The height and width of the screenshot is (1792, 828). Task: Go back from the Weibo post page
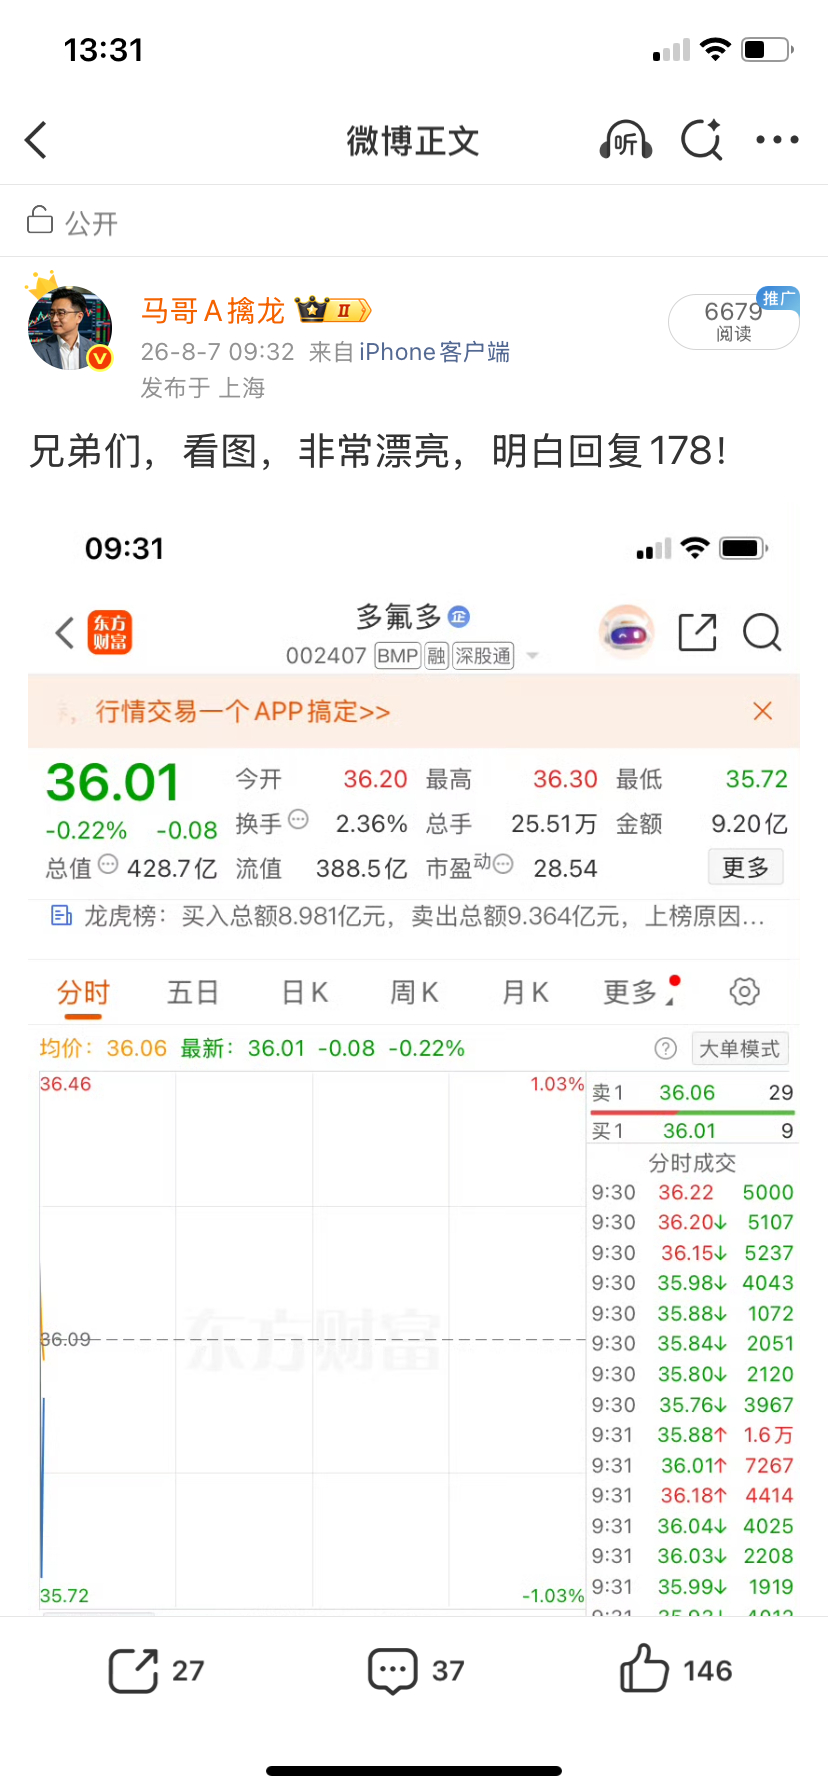[36, 140]
